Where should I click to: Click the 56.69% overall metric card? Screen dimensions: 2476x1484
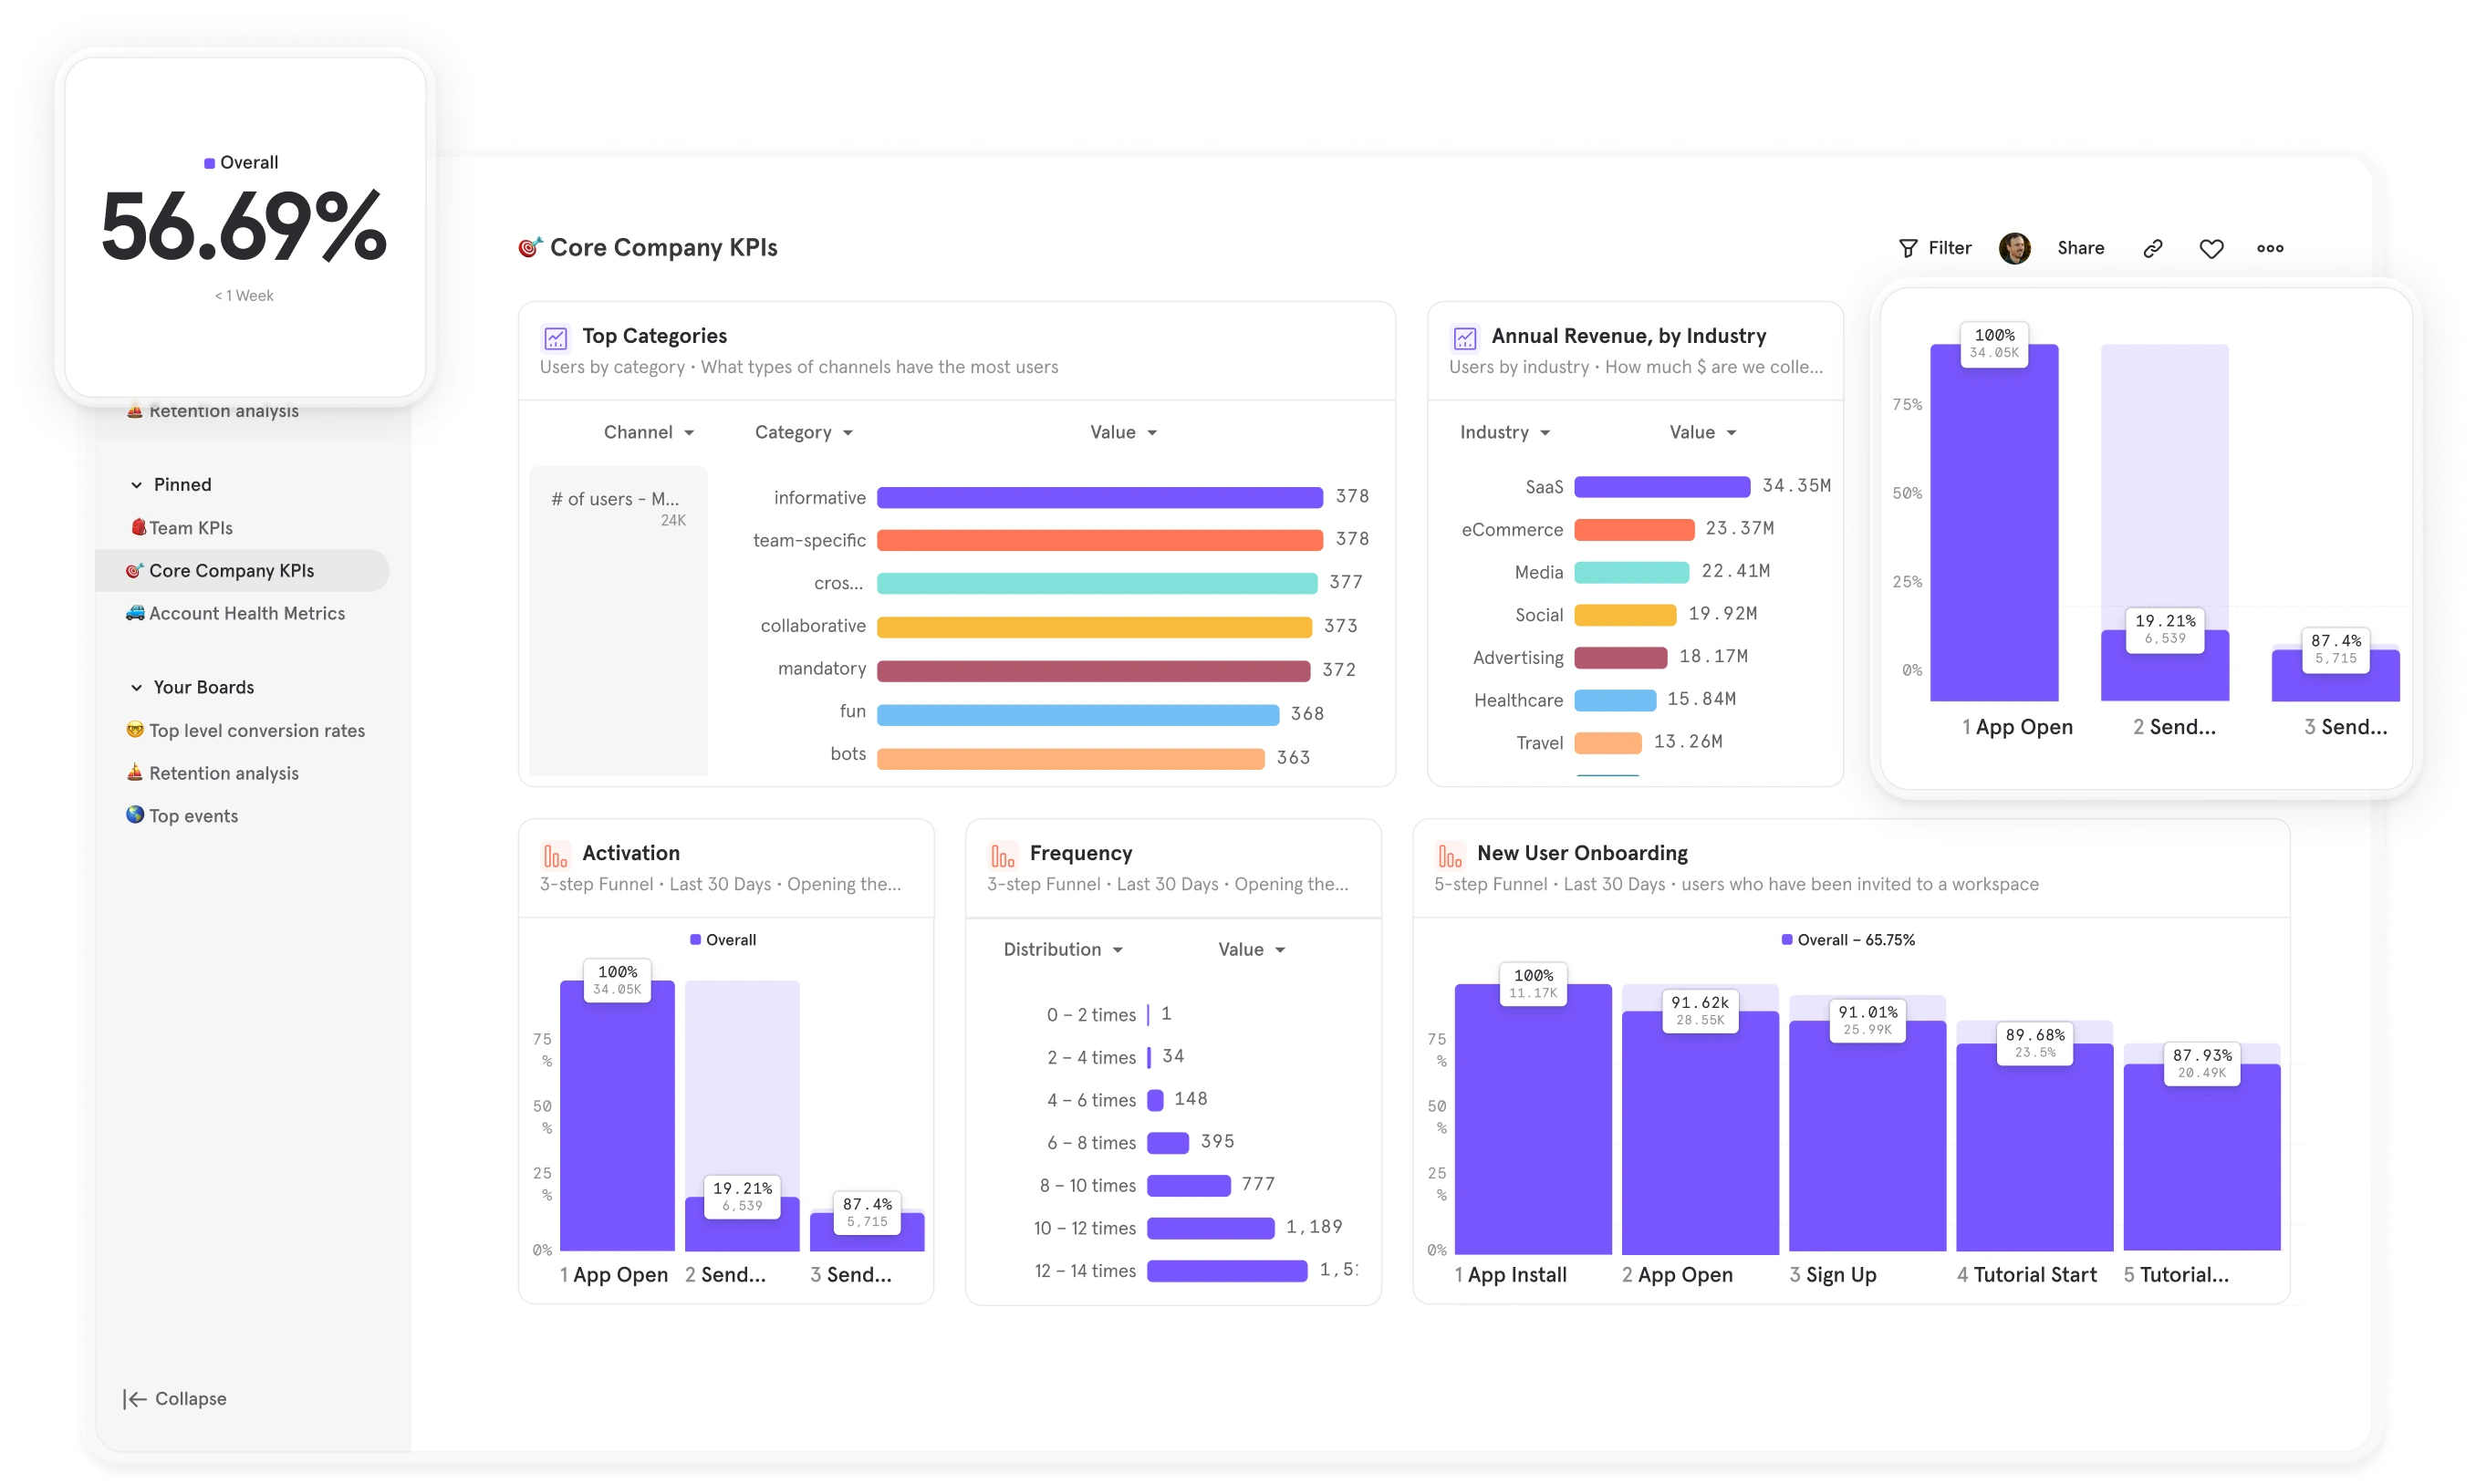240,230
